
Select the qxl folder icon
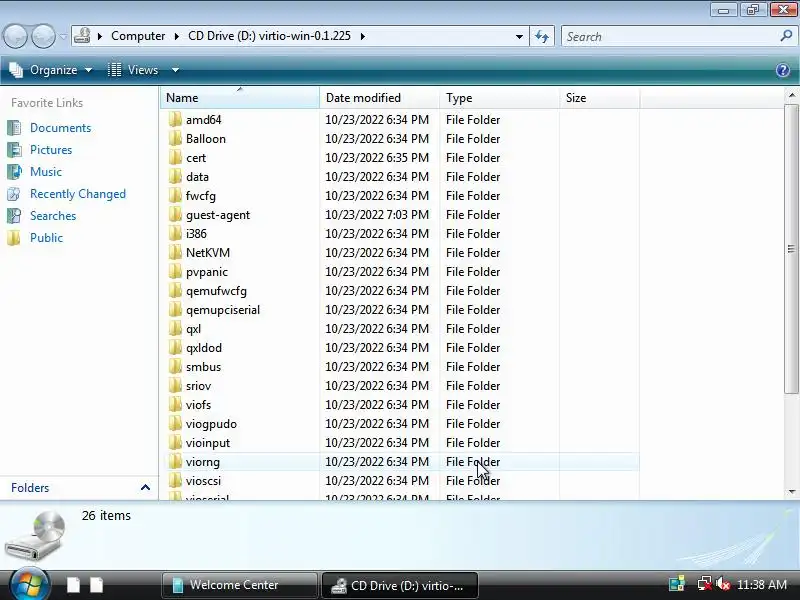pos(175,329)
